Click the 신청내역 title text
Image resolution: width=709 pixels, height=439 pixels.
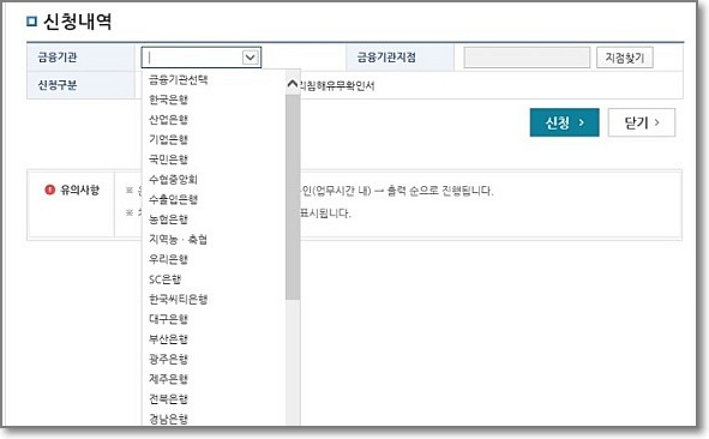click(x=77, y=21)
